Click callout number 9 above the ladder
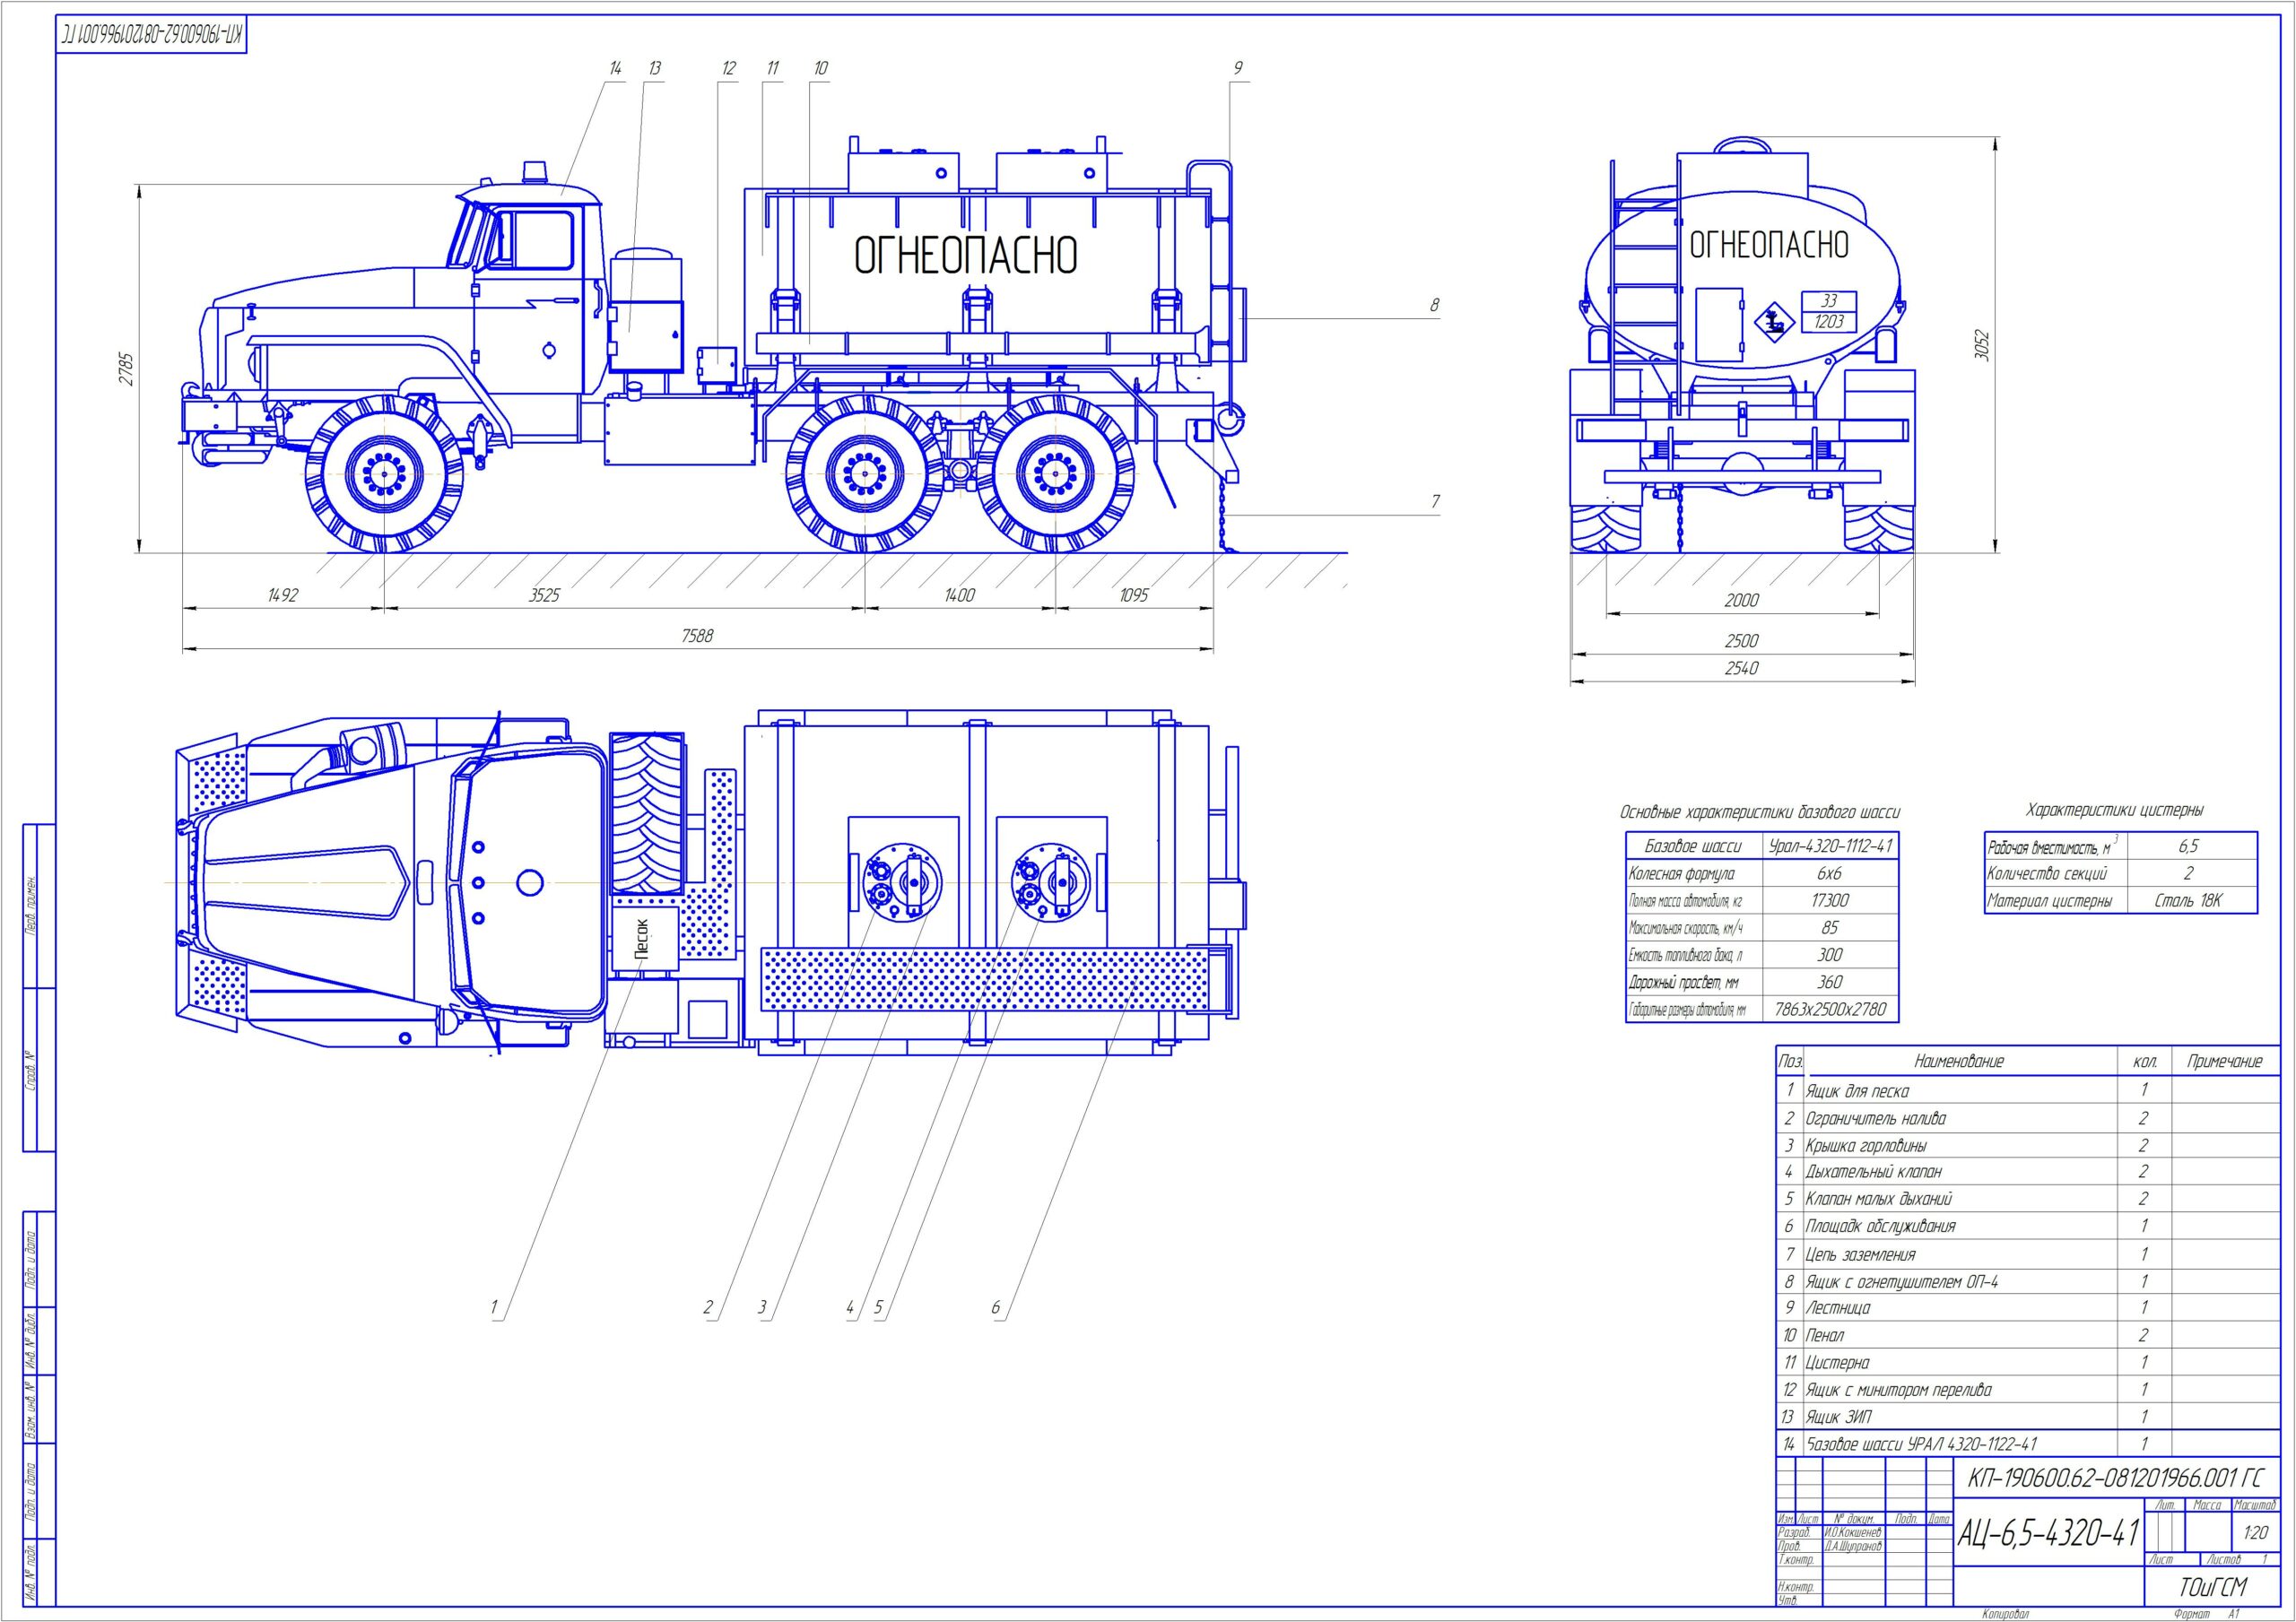Viewport: 2296px width, 1622px height. (1238, 68)
